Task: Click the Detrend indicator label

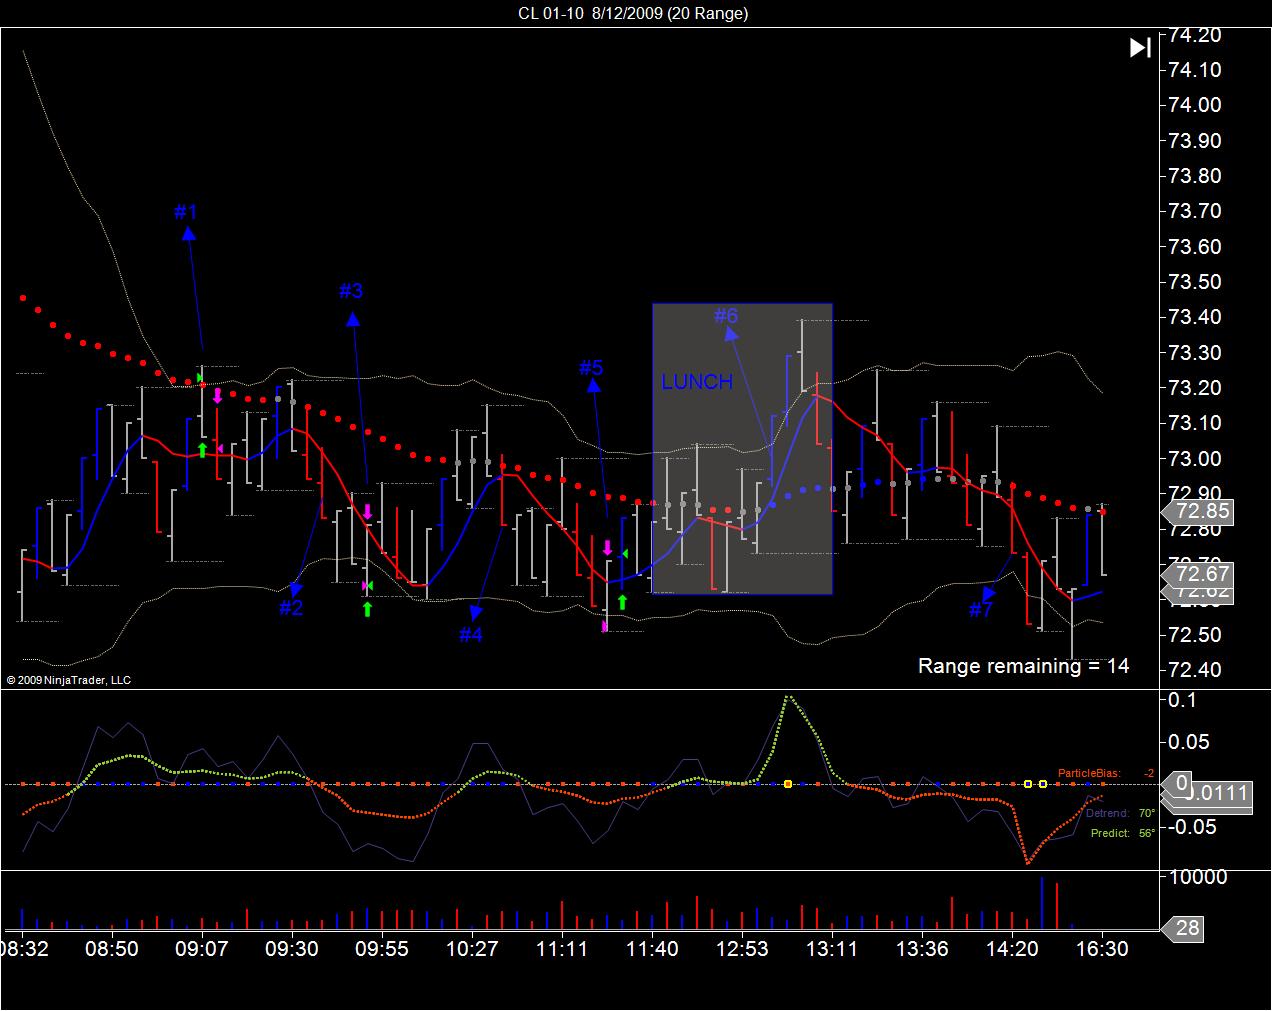Action: tap(1107, 813)
